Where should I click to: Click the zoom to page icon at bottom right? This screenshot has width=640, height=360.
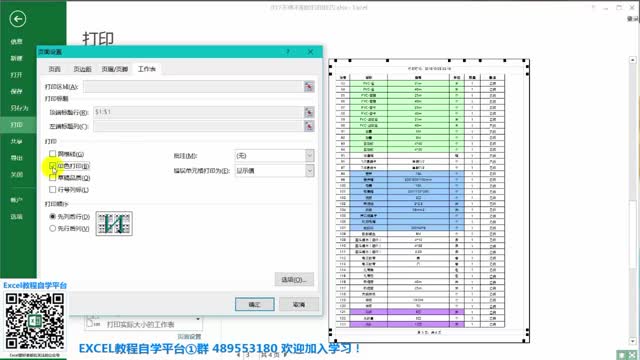[633, 356]
